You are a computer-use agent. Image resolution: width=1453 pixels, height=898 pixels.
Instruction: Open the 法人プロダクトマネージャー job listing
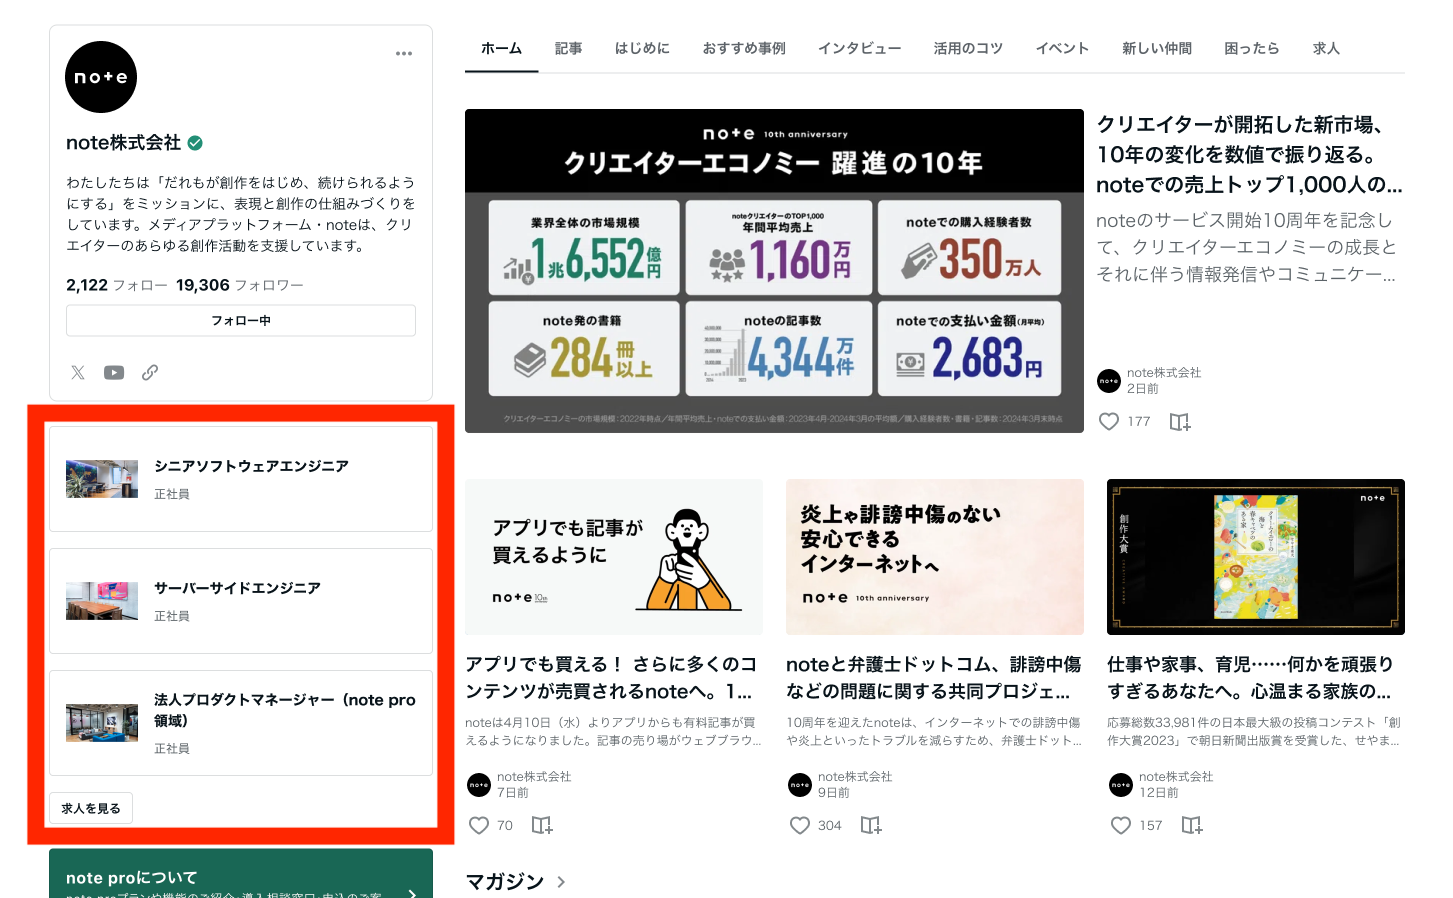coord(241,723)
